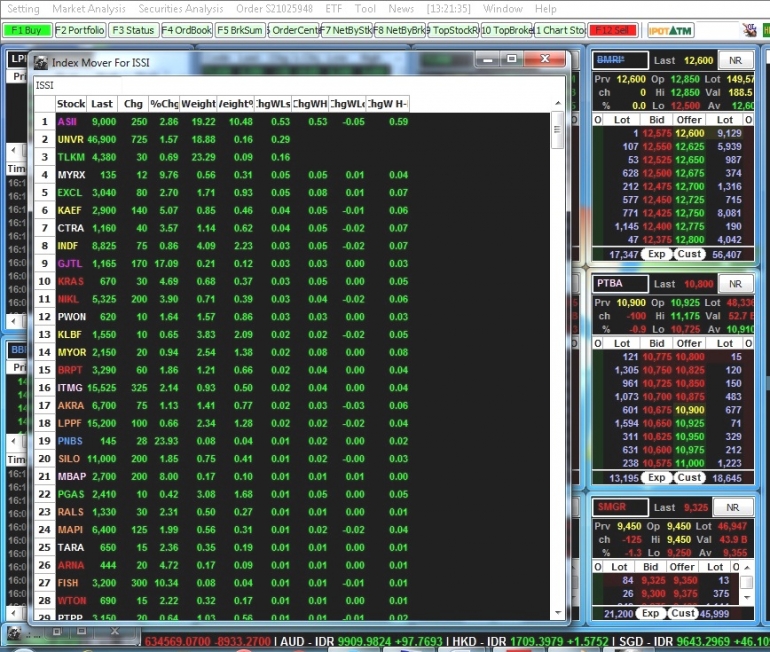Viewport: 770px width, 652px height.
Task: Sort by %Chg column header
Action: [x=164, y=104]
